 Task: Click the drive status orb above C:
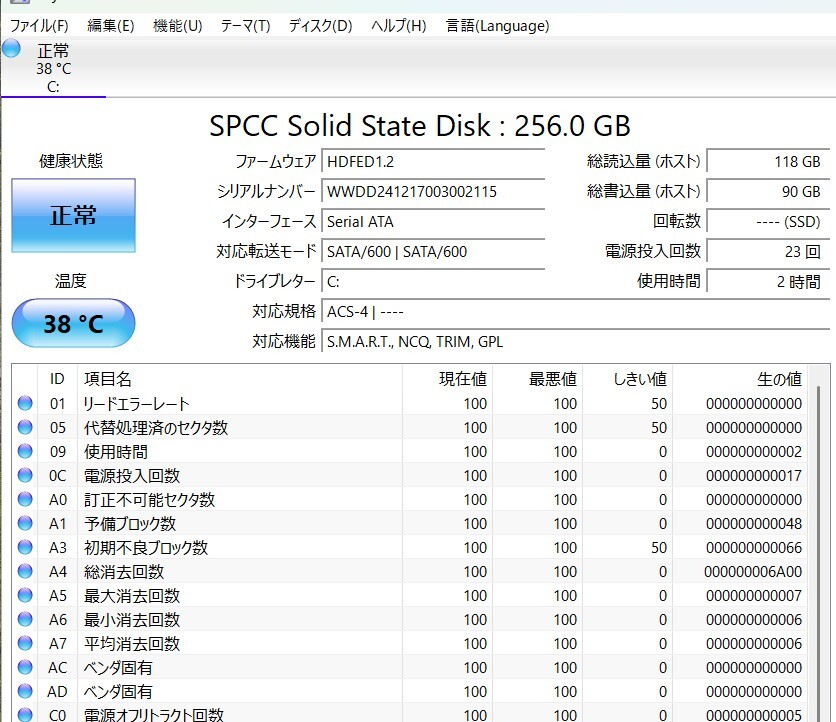[x=11, y=49]
